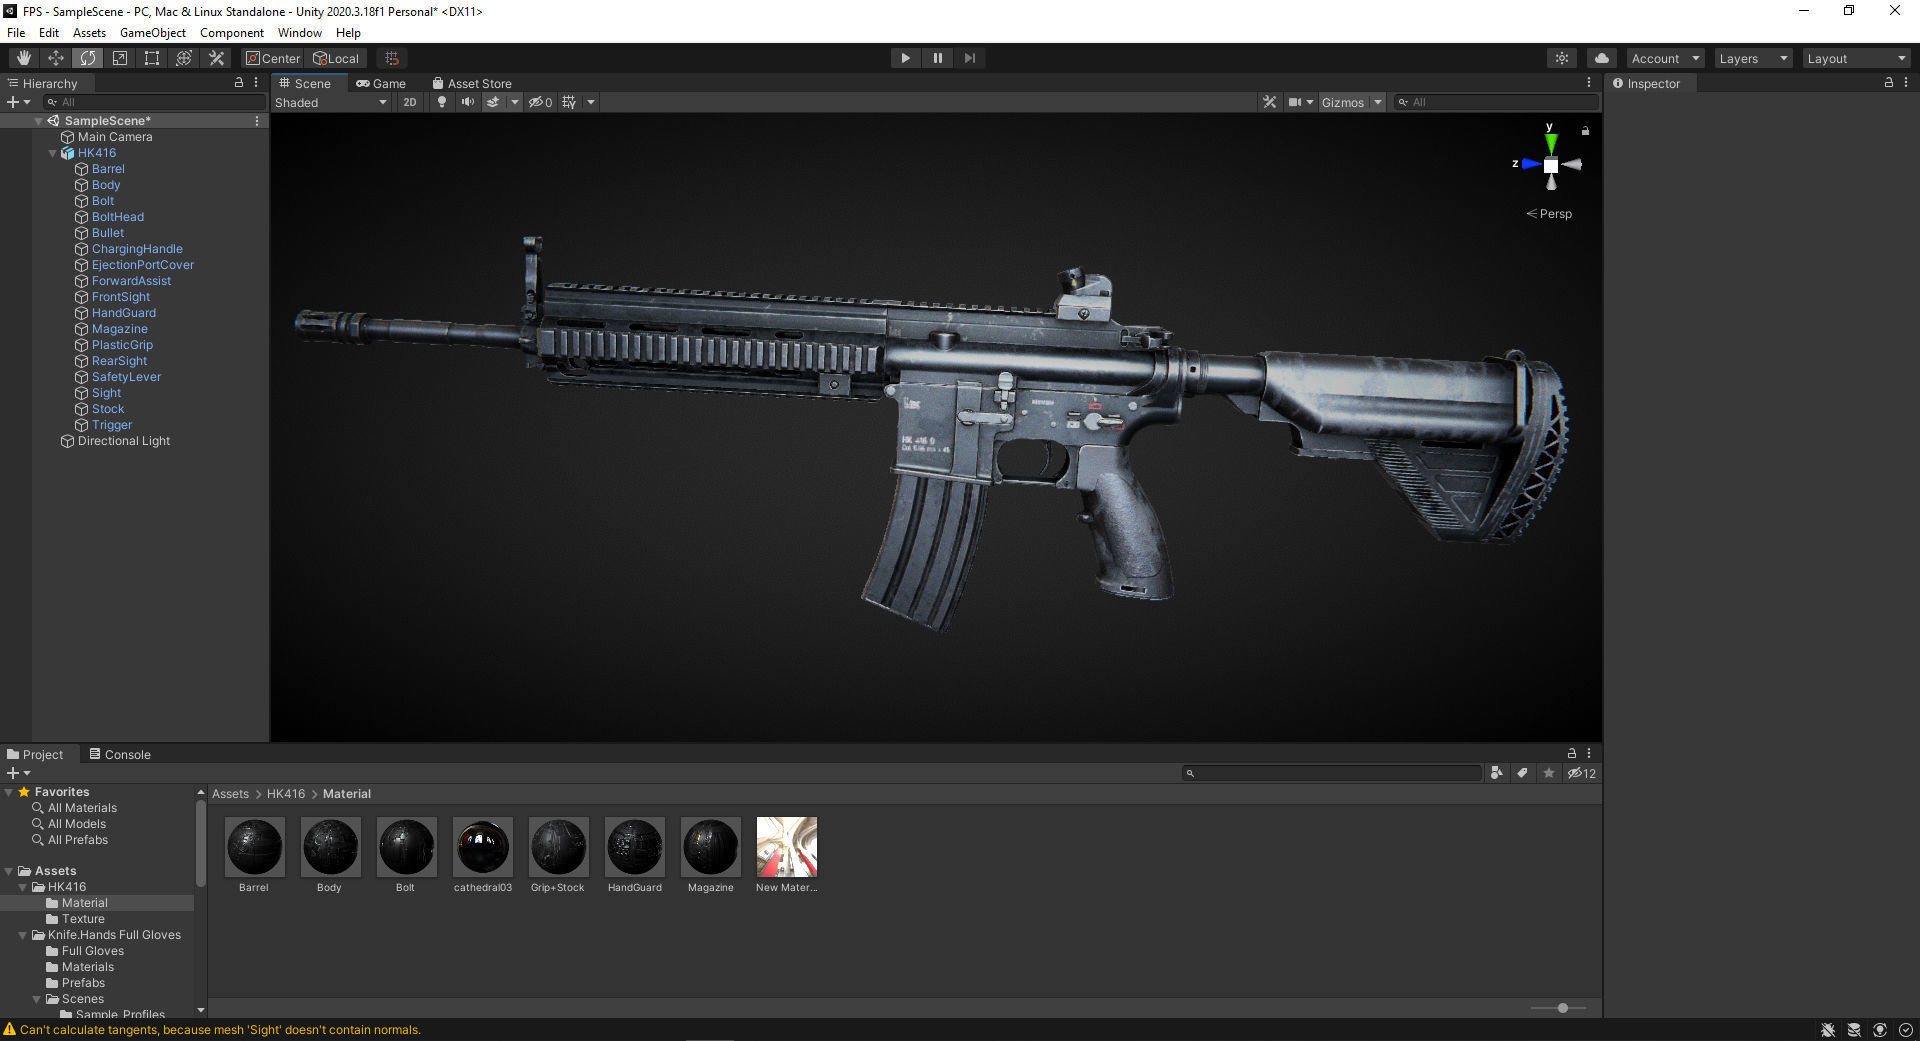
Task: Click HK416 in the breadcrumb path
Action: point(286,793)
